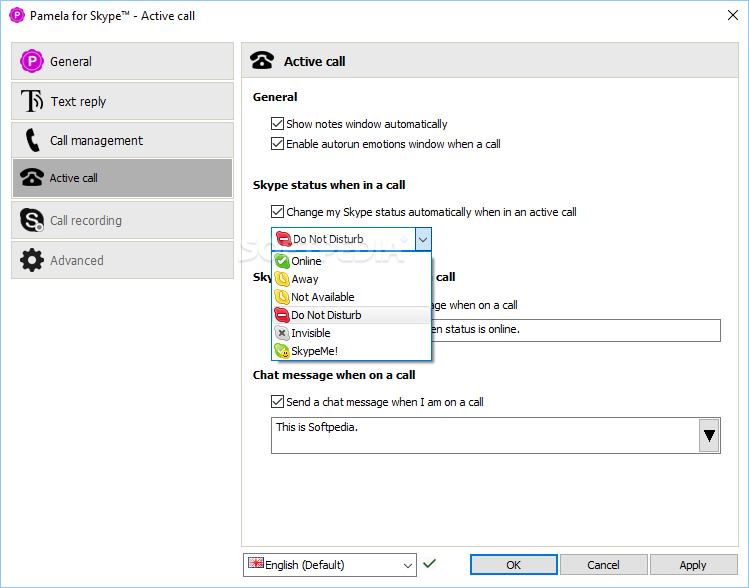Click the SkypeMe! smiley status icon
Image resolution: width=749 pixels, height=588 pixels.
coord(282,351)
